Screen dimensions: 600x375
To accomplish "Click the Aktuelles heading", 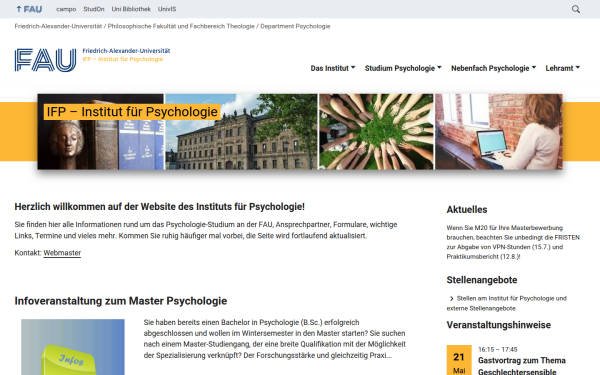I will pyautogui.click(x=467, y=210).
